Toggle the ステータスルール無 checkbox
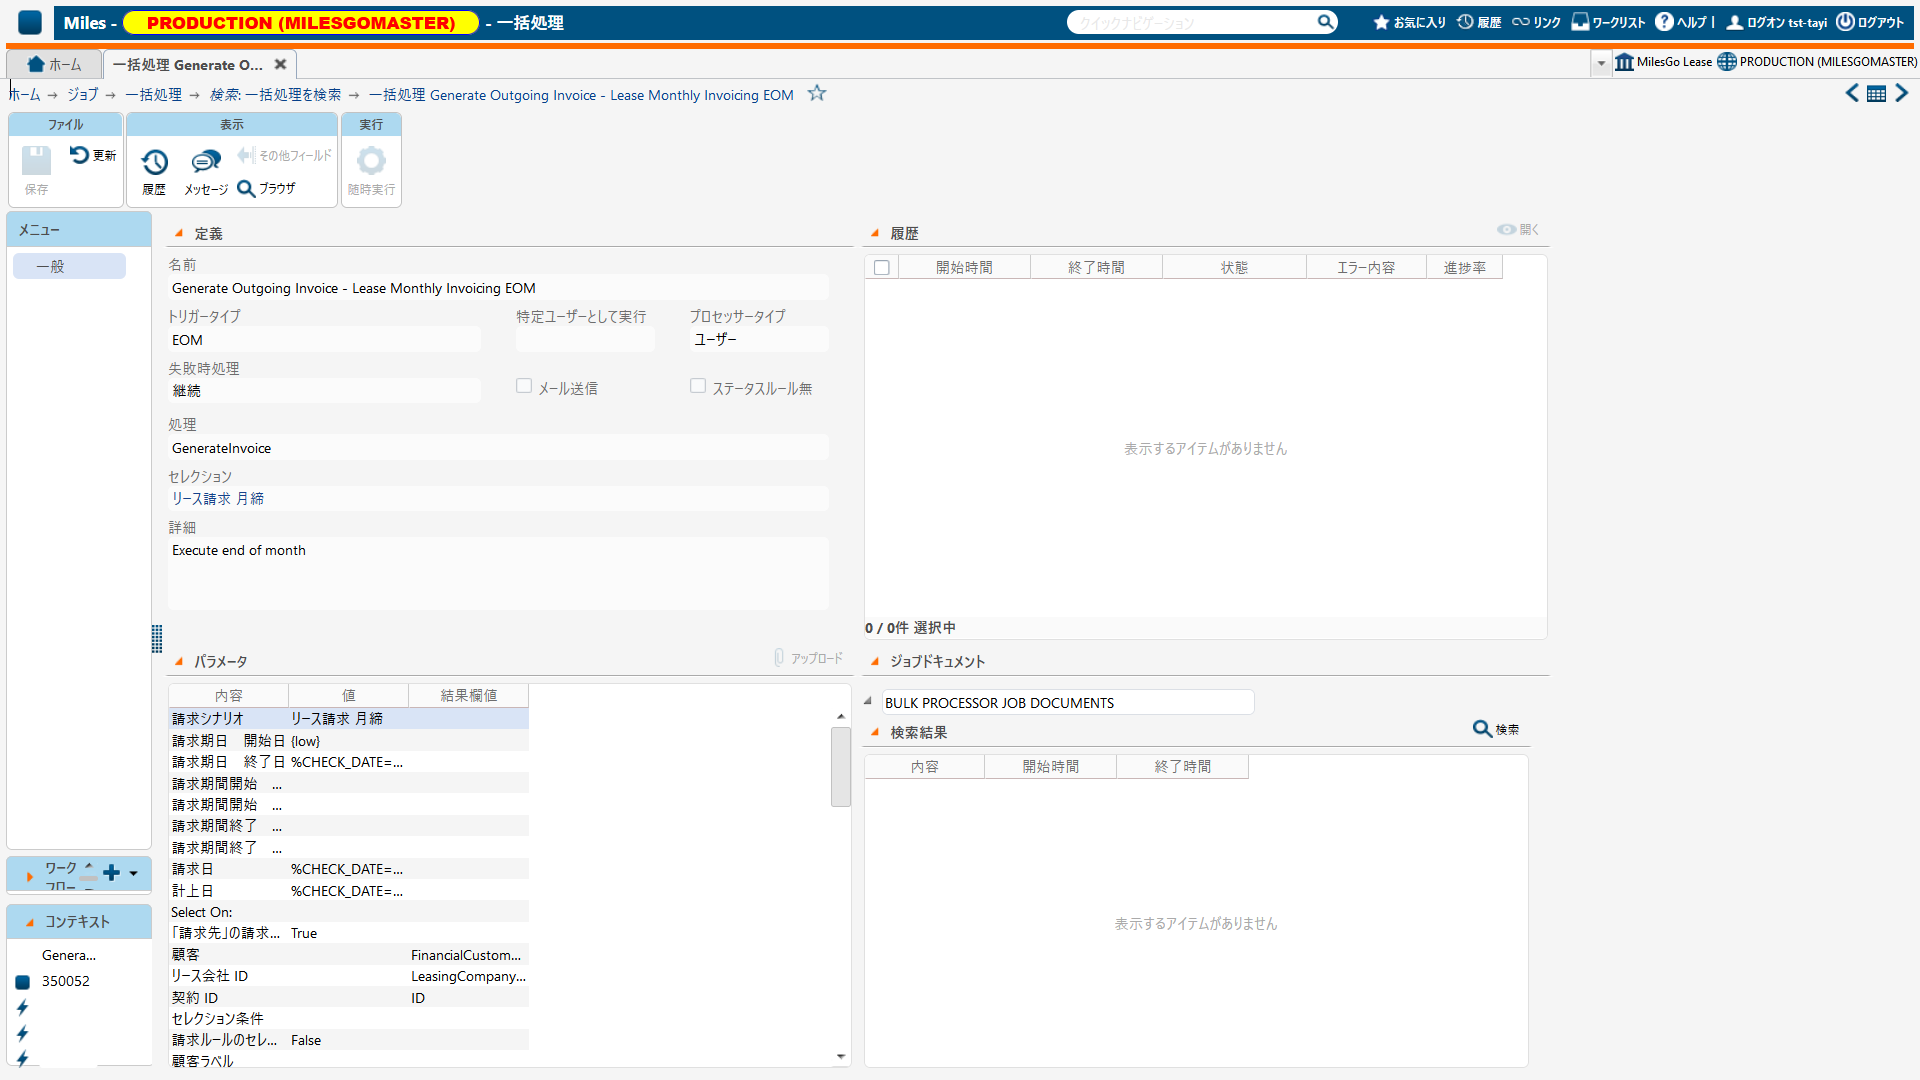 [x=698, y=386]
